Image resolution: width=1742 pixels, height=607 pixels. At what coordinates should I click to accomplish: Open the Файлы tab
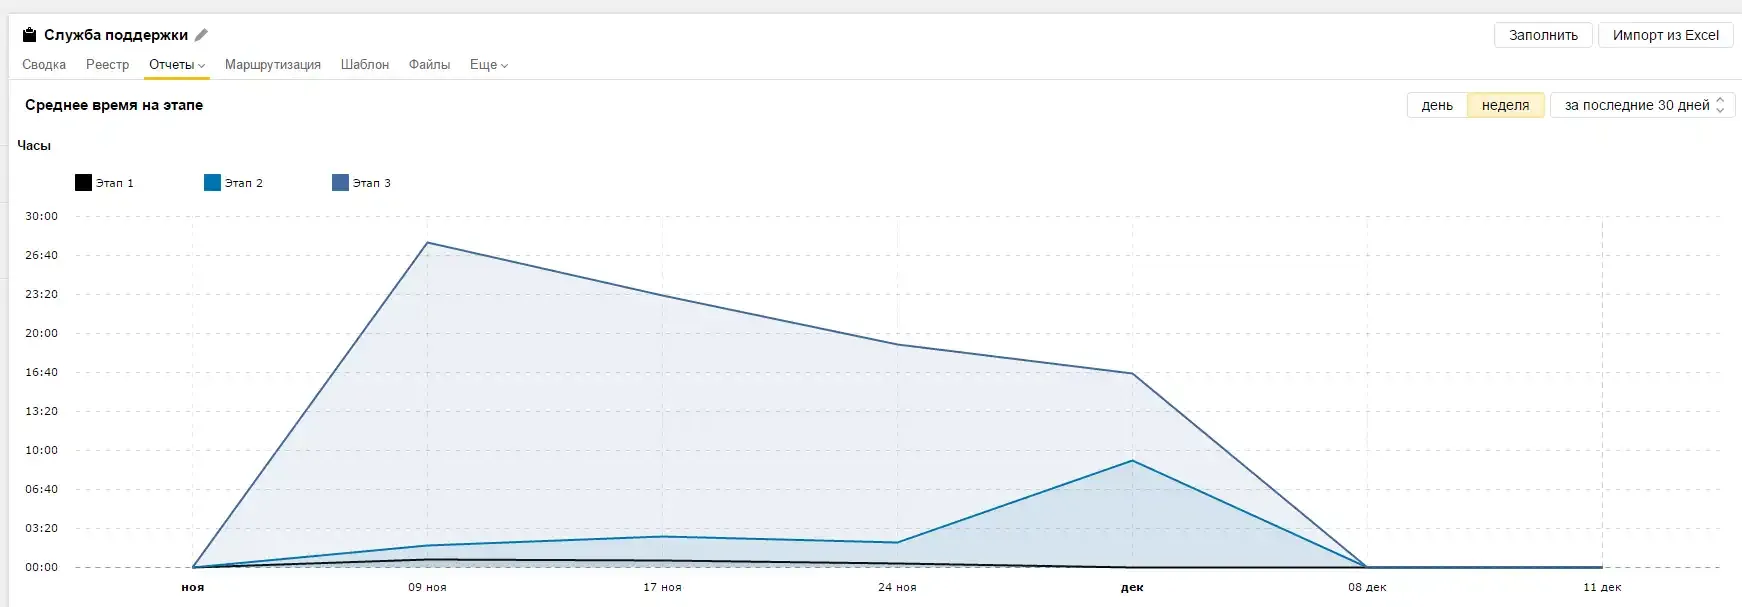coord(429,65)
